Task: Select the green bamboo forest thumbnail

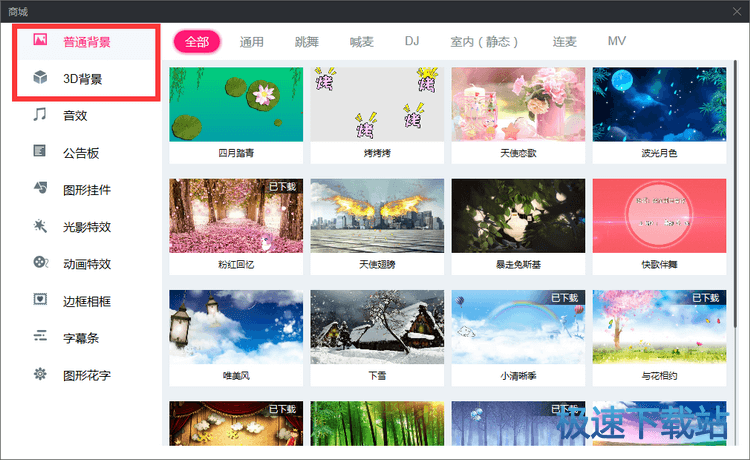Action: click(x=377, y=424)
